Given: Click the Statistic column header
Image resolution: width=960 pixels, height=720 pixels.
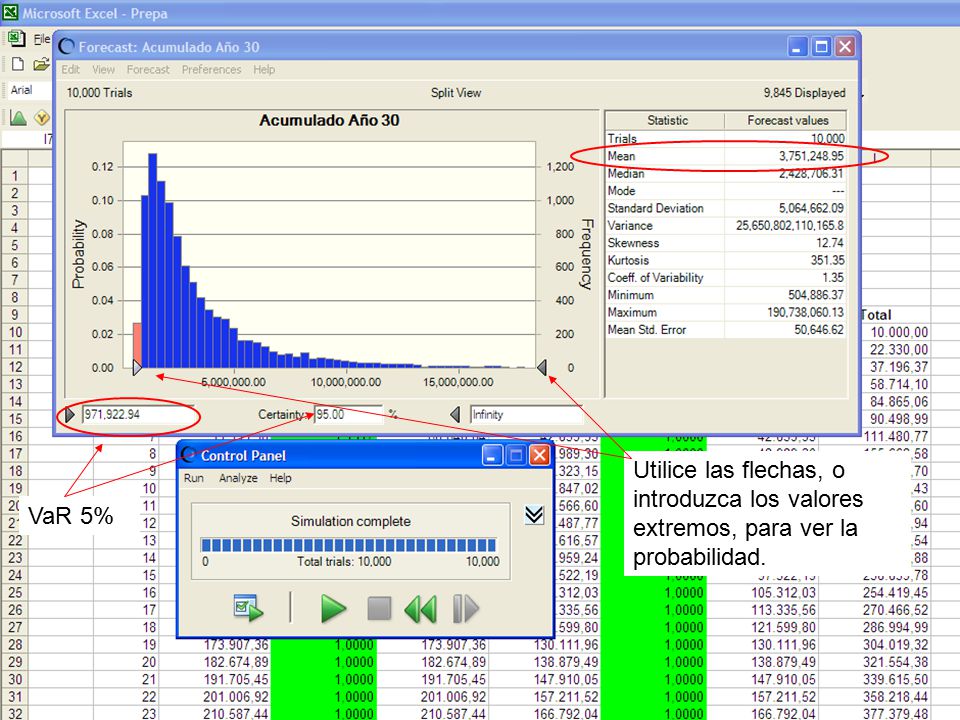Looking at the screenshot, I should [667, 121].
